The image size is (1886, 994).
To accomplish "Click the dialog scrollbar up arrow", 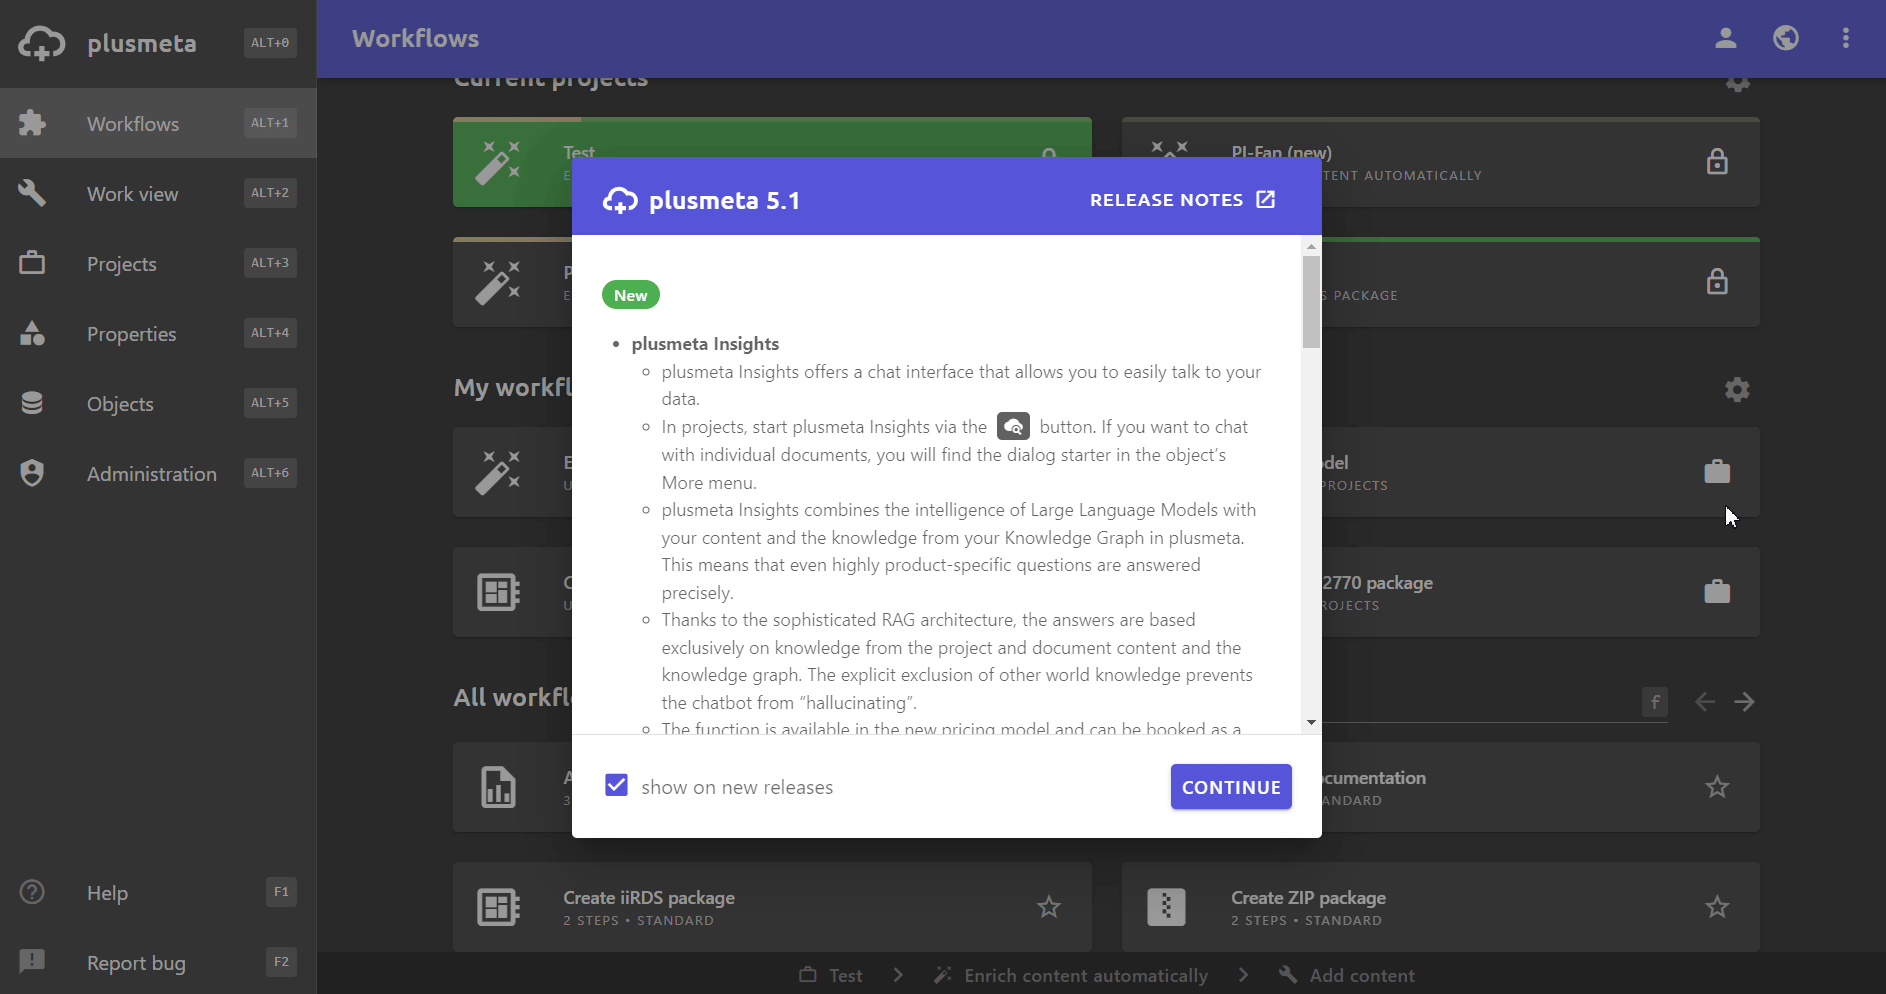I will pyautogui.click(x=1311, y=246).
